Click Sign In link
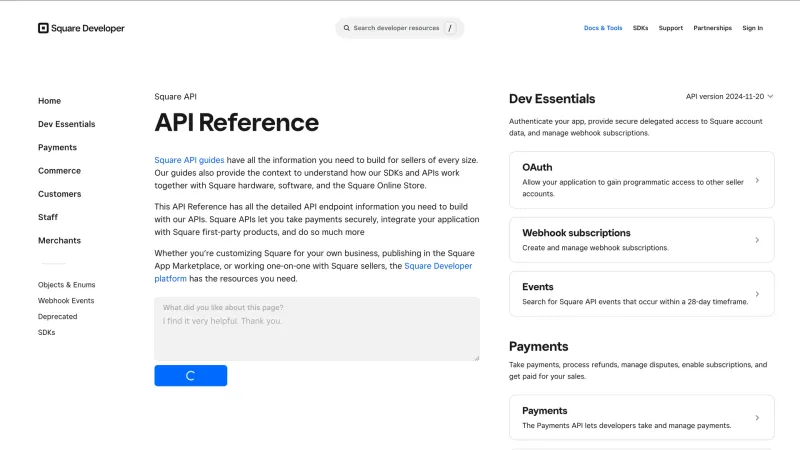The width and height of the screenshot is (800, 450). (x=753, y=28)
